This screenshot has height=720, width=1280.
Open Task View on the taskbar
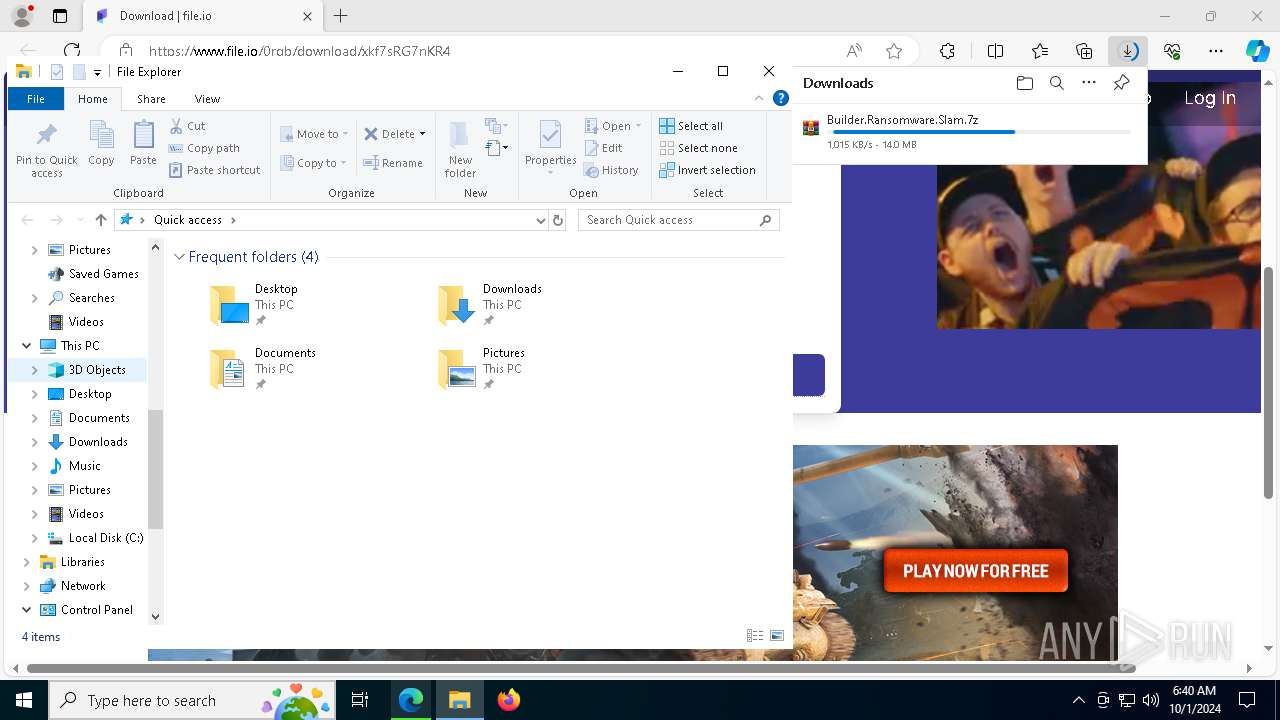coord(360,700)
